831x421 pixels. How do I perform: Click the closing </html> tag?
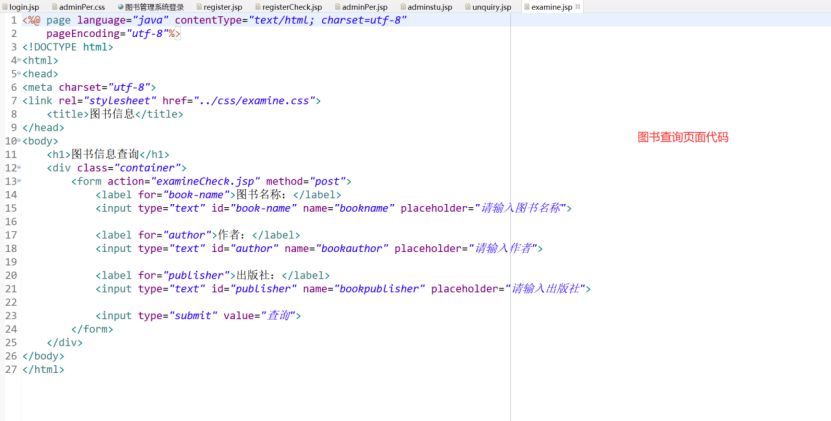pos(43,370)
